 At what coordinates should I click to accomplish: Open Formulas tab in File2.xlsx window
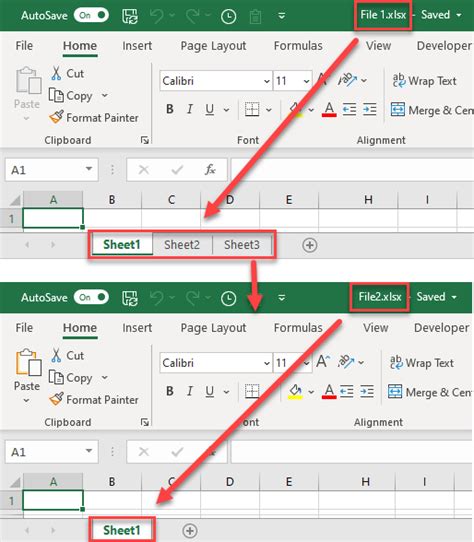298,328
